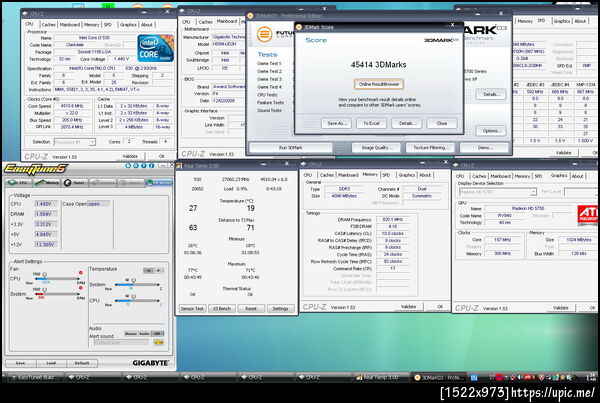Viewport: 600px width, 403px height.
Task: Click Reset in Real Temp
Action: 251,308
